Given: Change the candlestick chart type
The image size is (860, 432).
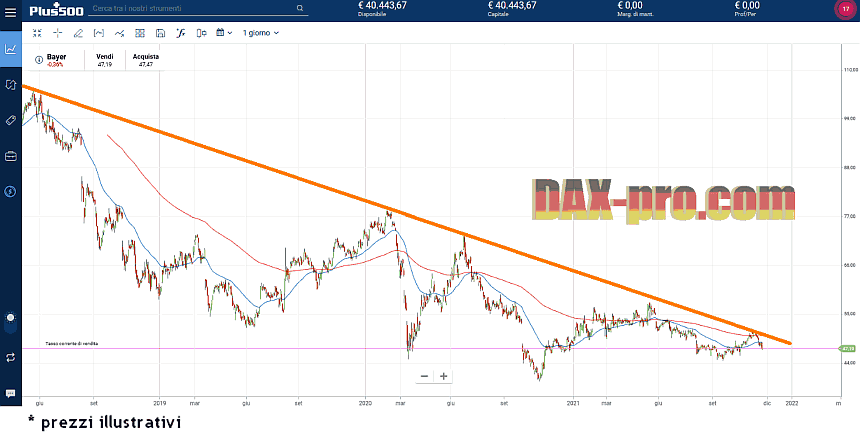Looking at the screenshot, I should click(x=201, y=33).
